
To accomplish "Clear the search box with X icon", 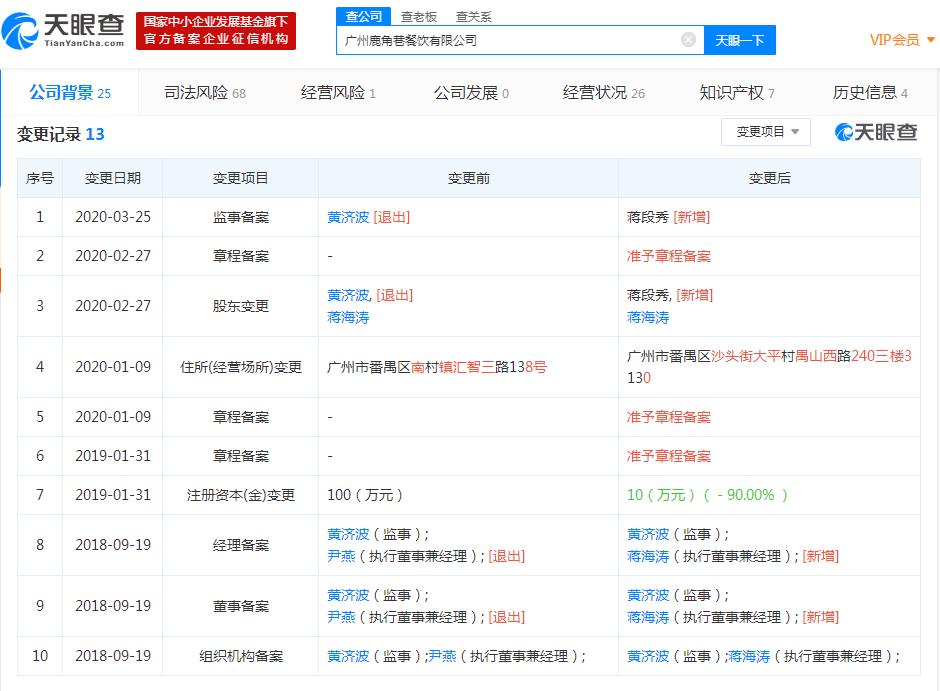I will [688, 40].
